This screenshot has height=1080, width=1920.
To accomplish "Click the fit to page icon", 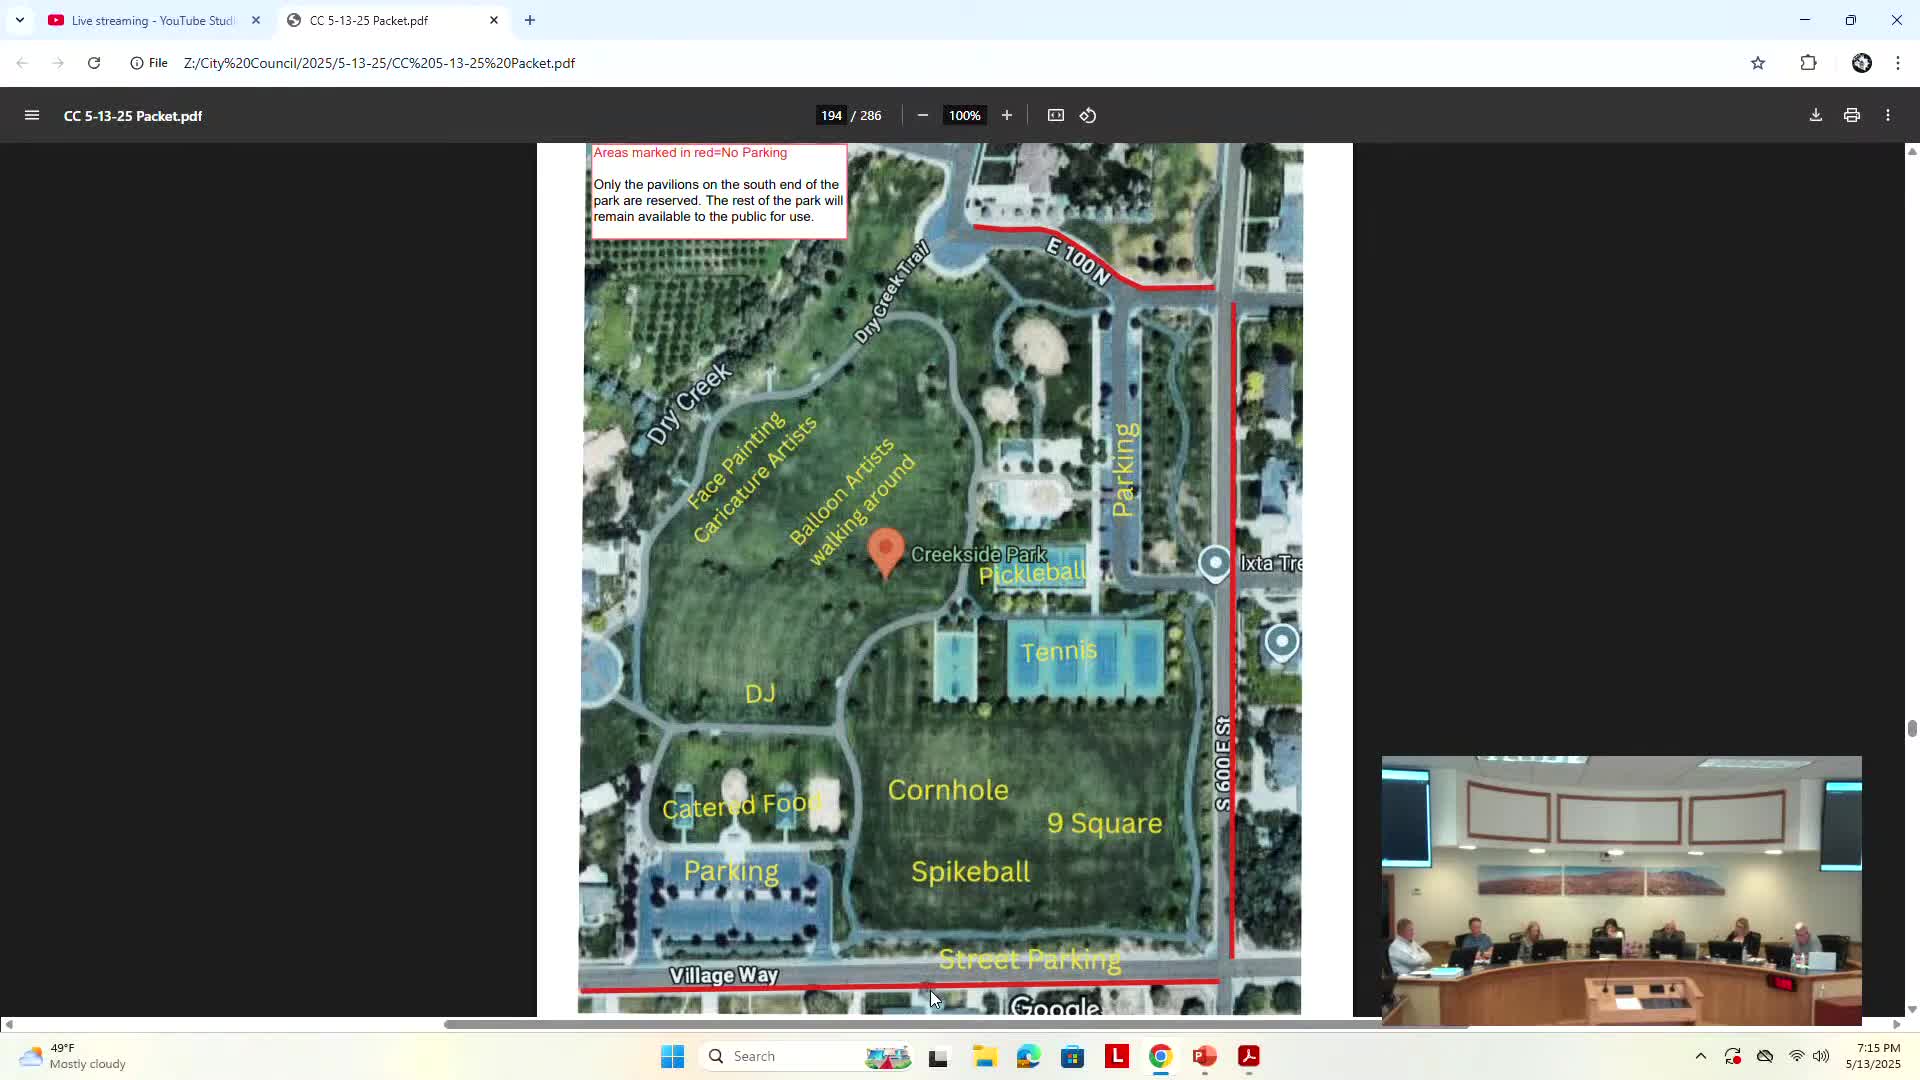I will [1055, 116].
